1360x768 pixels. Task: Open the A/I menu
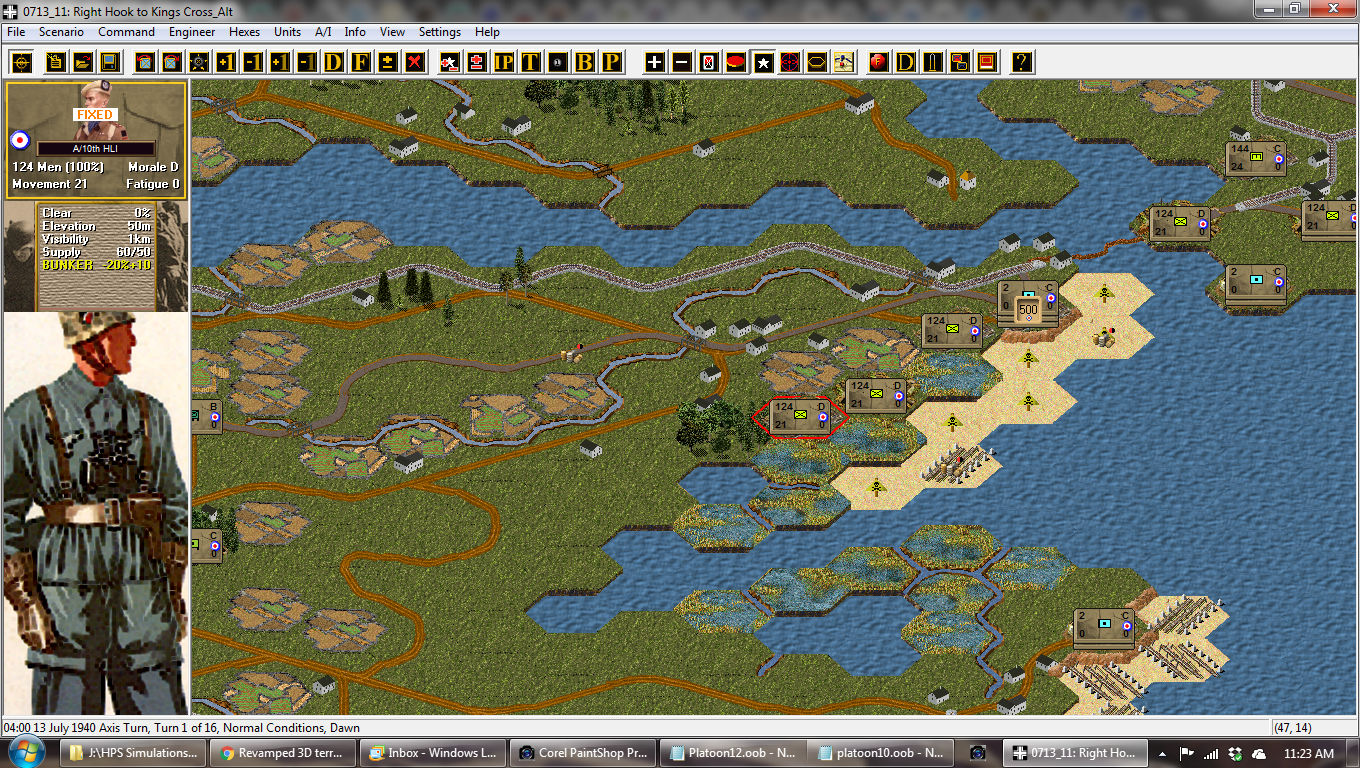(x=323, y=32)
